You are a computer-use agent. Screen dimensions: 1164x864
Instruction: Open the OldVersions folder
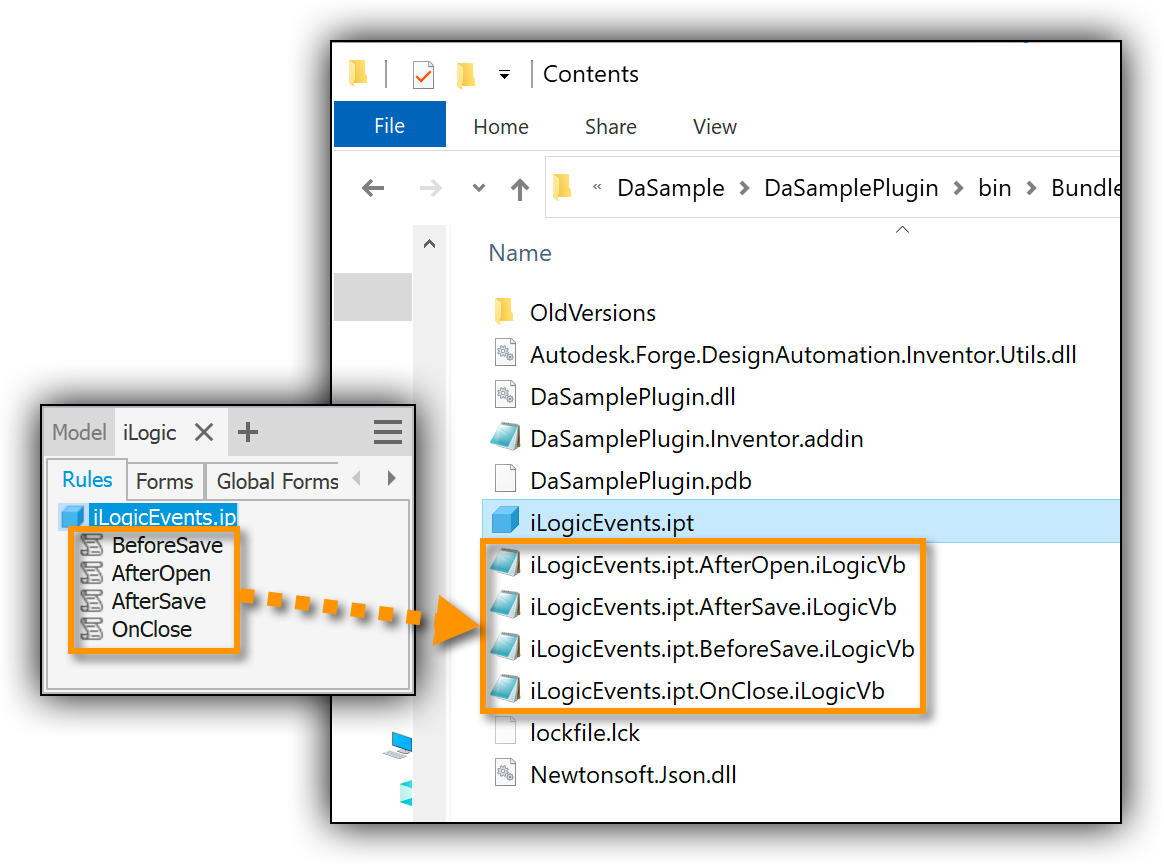[592, 312]
